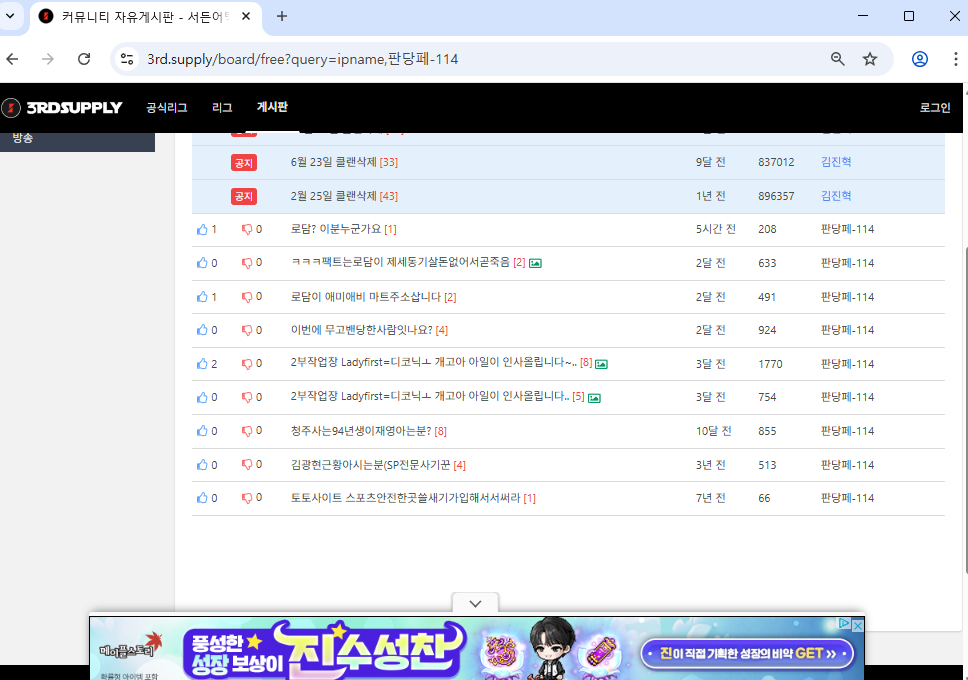
Task: Click thumbs-up on the '2부작업장' post with 1770 views
Action: coord(203,364)
